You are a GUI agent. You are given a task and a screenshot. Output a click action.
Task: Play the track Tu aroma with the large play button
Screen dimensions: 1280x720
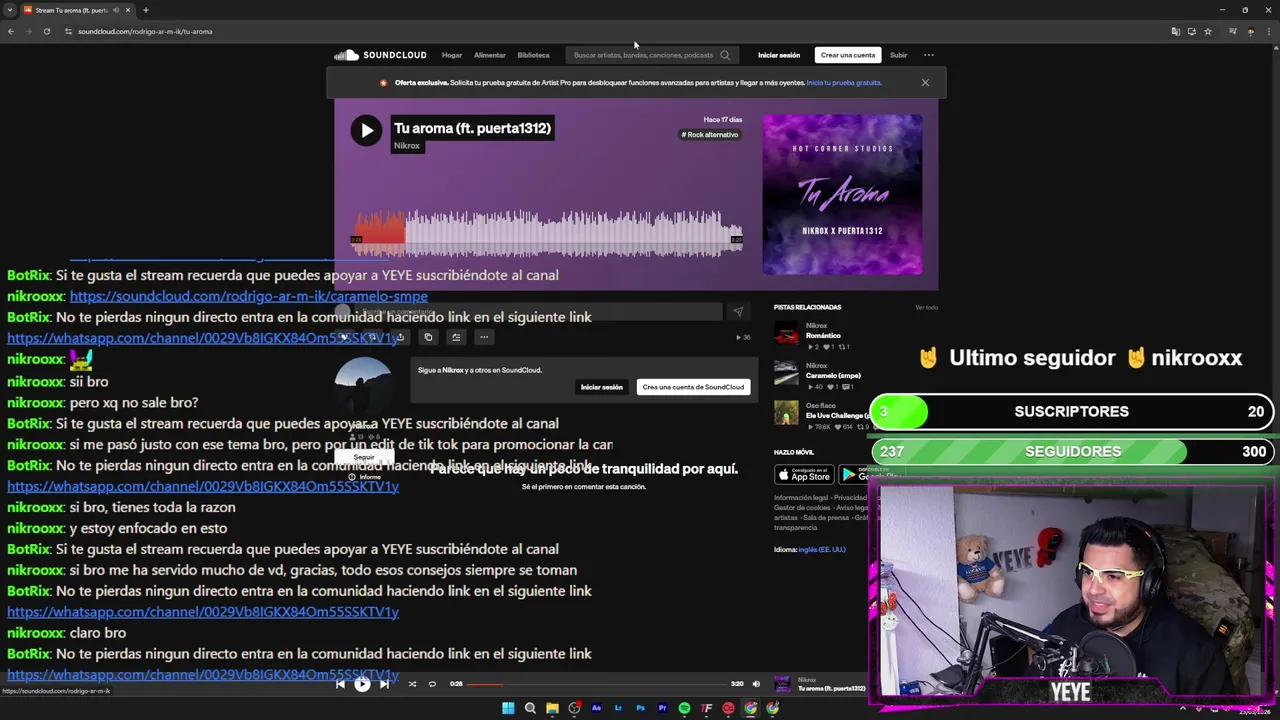click(366, 130)
